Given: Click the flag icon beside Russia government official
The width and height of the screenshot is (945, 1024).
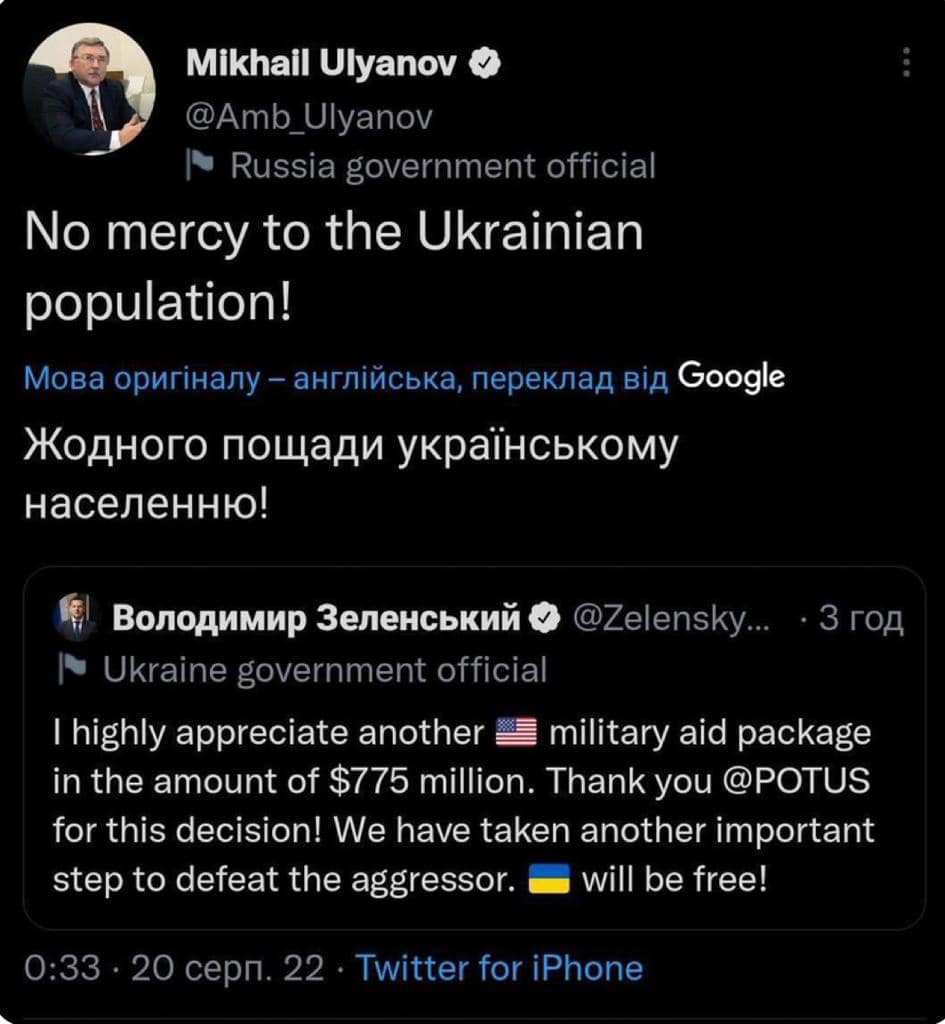Looking at the screenshot, I should [199, 164].
